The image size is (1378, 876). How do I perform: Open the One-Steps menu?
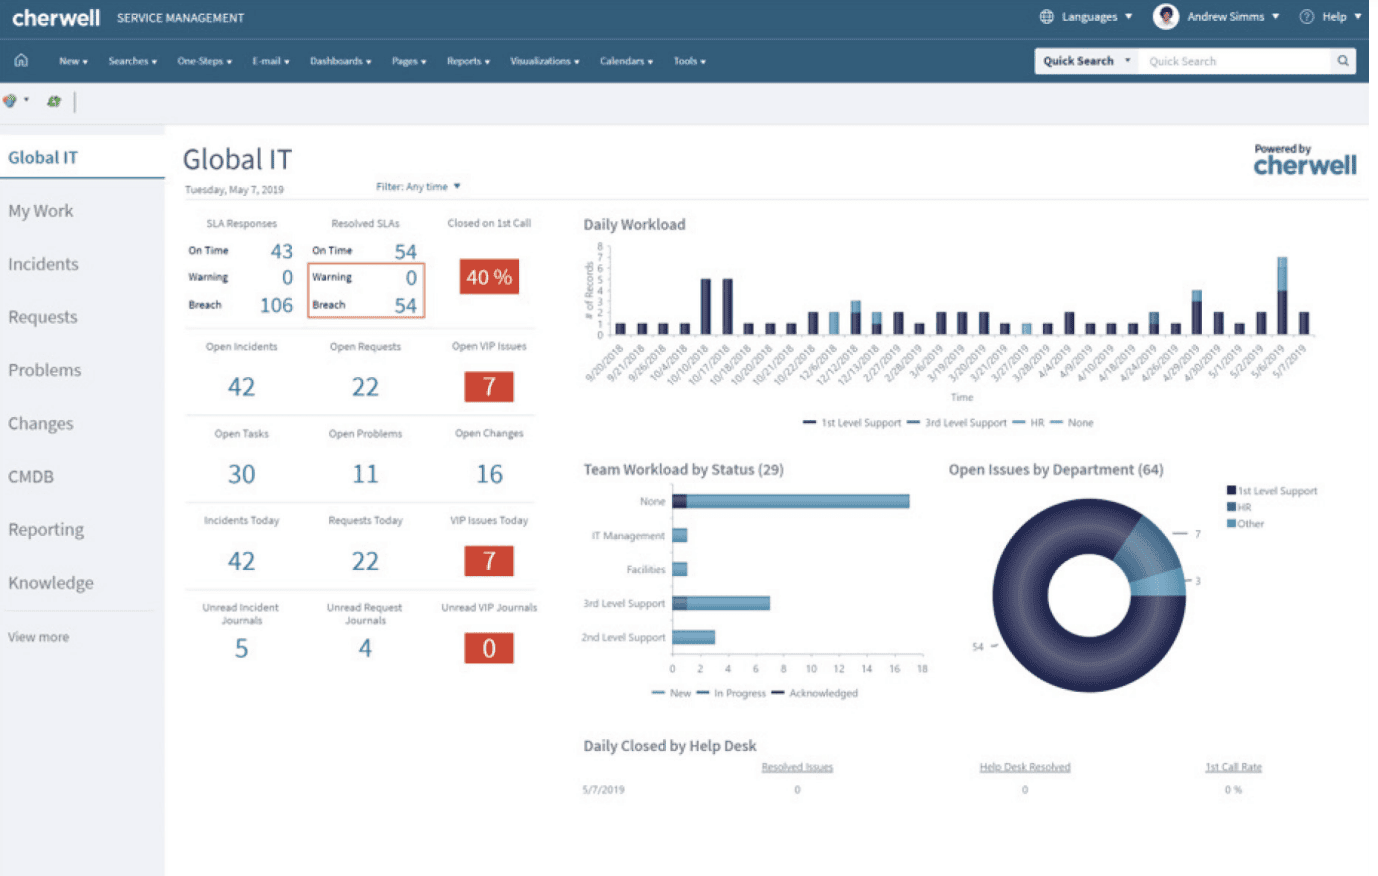click(x=205, y=61)
